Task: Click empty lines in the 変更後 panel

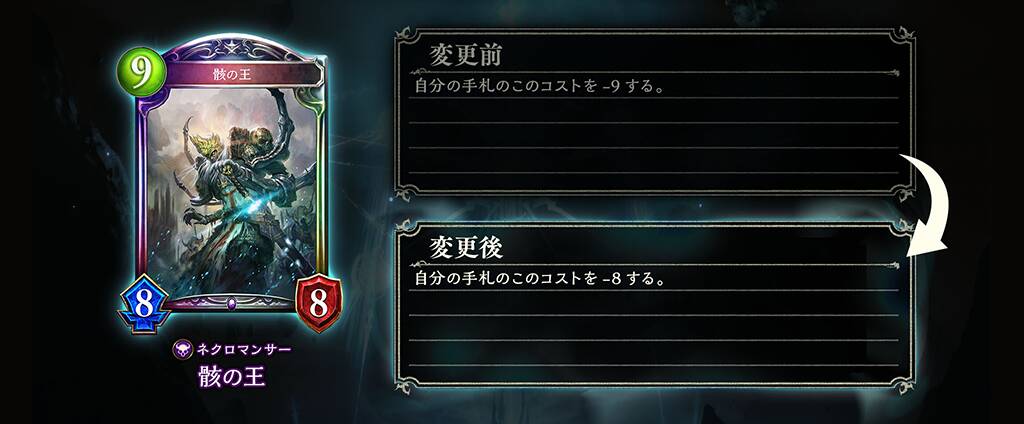Action: pyautogui.click(x=653, y=338)
